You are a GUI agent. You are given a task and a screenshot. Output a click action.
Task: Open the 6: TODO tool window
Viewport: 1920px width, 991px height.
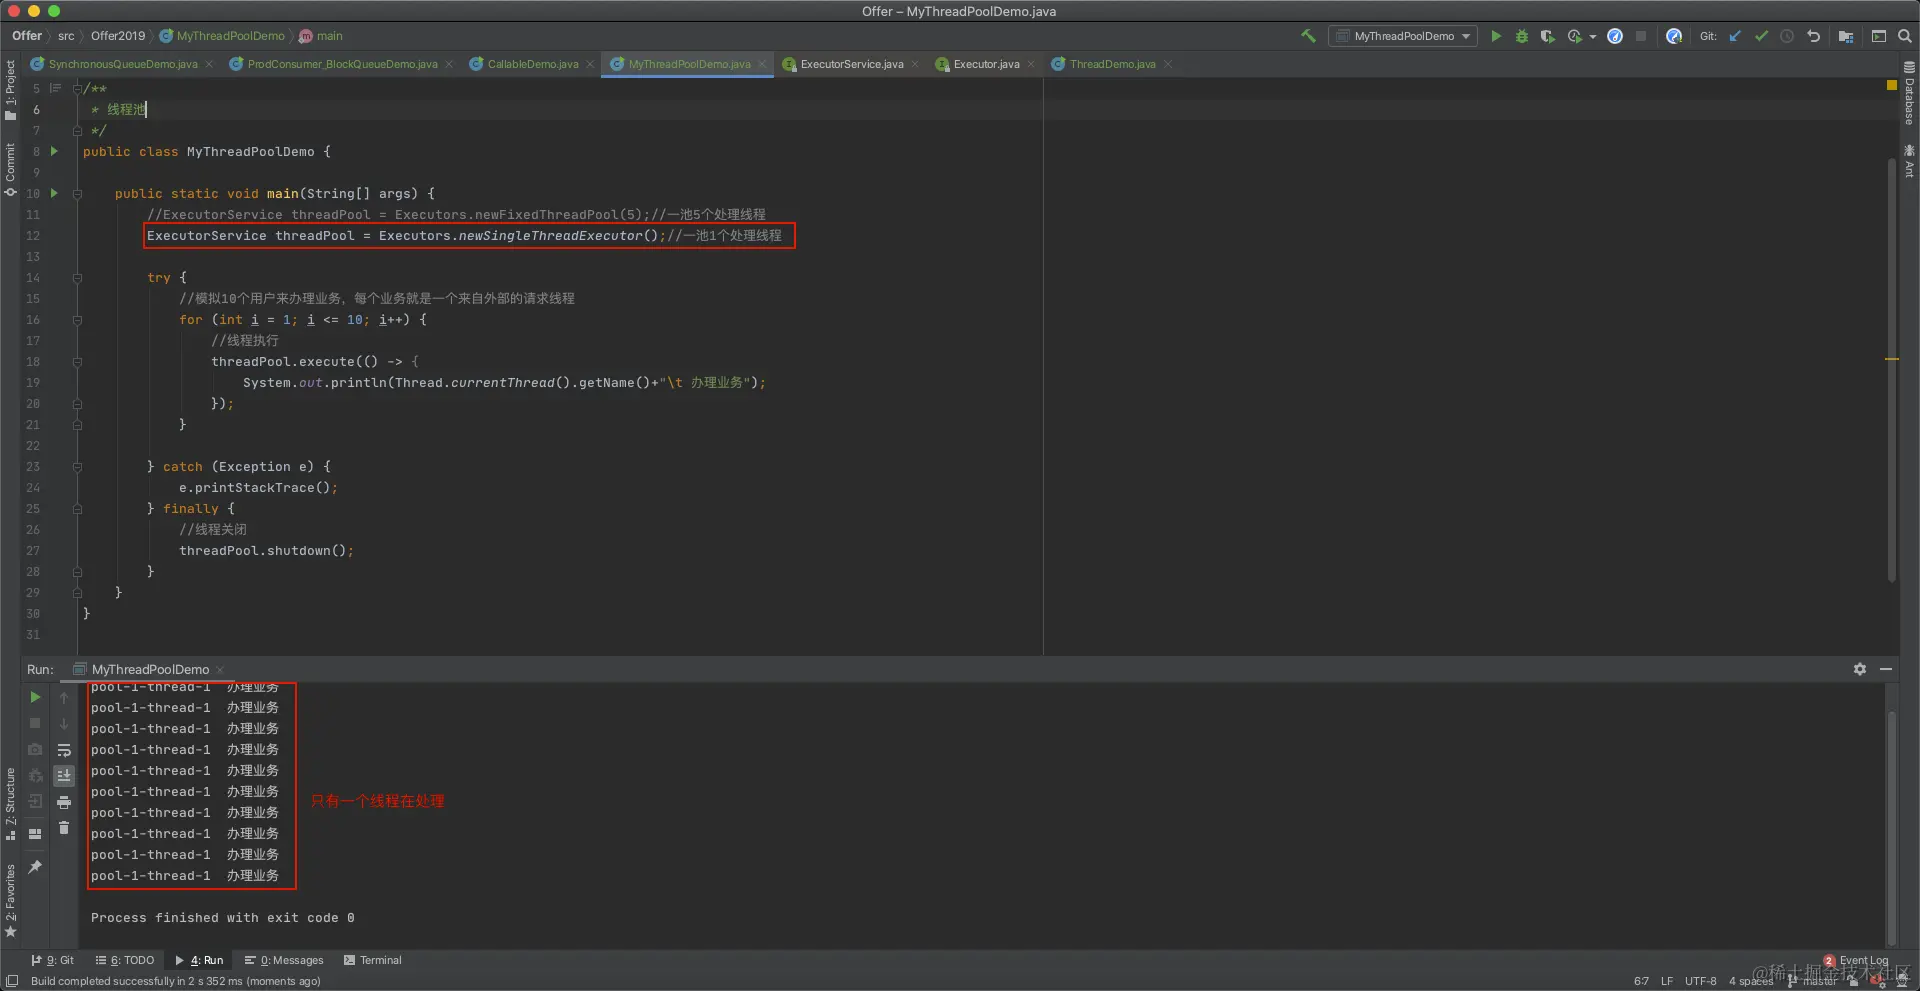(125, 960)
